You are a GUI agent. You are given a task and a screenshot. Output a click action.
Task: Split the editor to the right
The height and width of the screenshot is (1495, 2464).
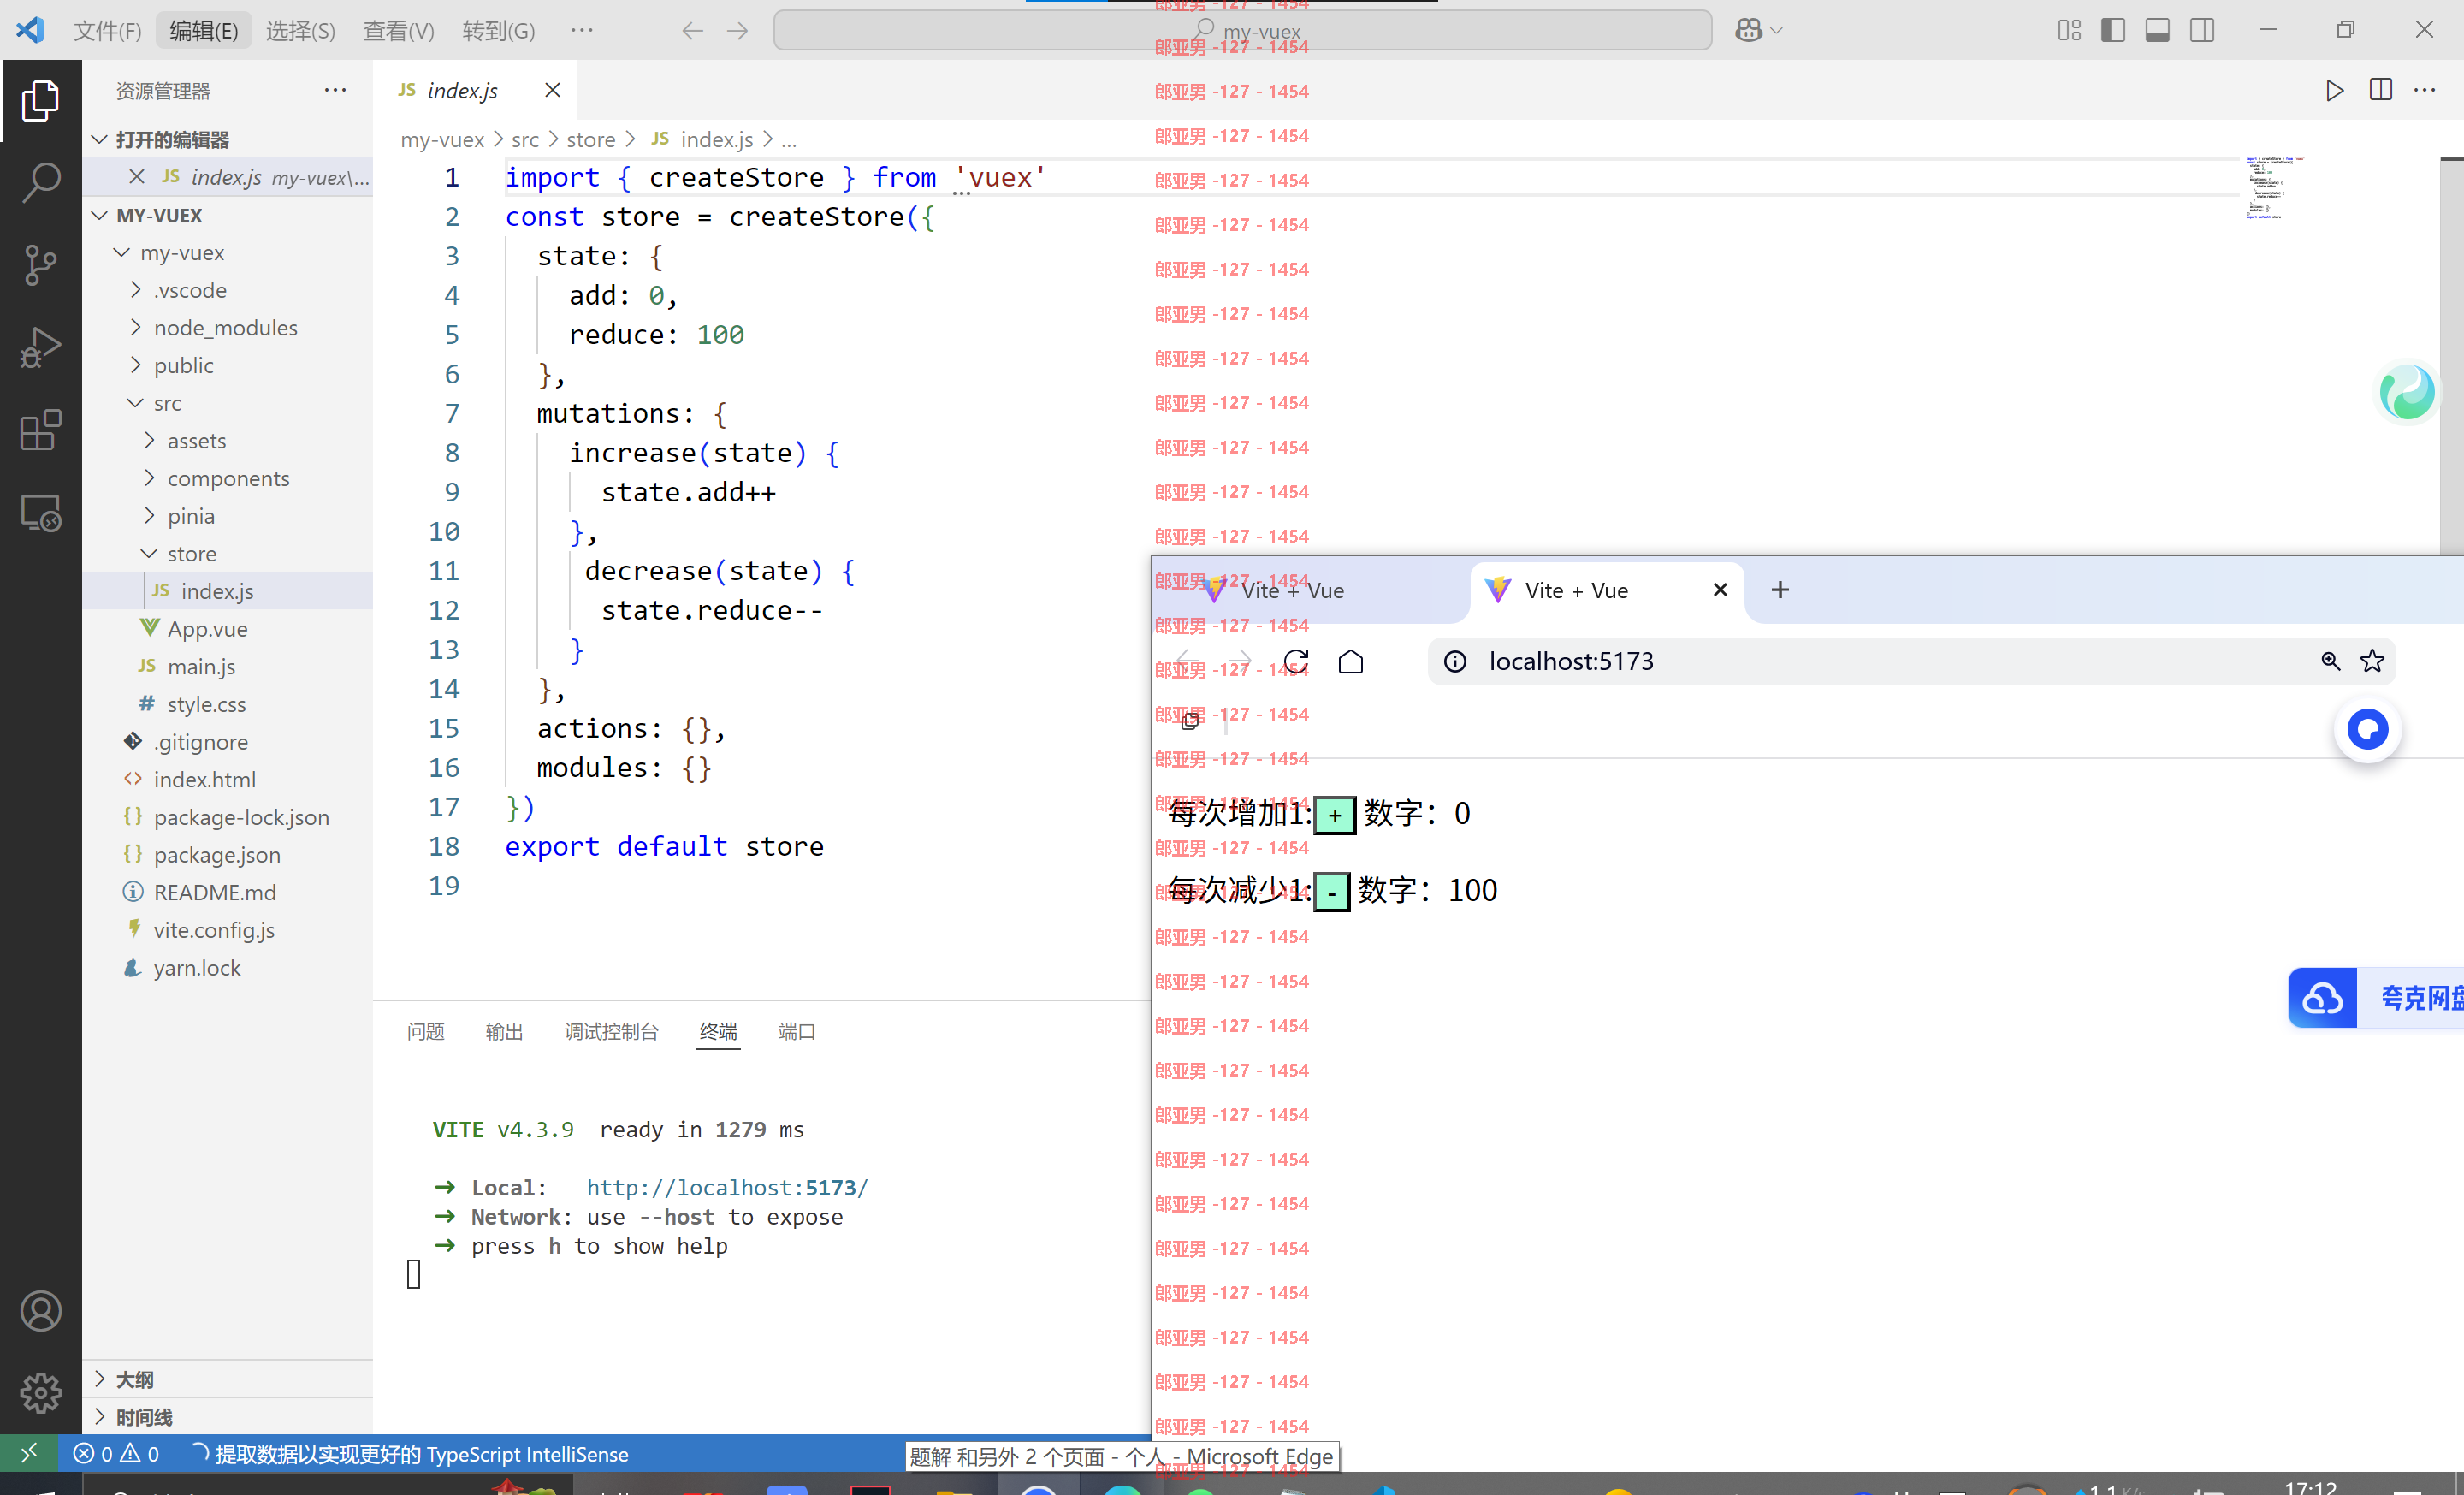(2380, 90)
